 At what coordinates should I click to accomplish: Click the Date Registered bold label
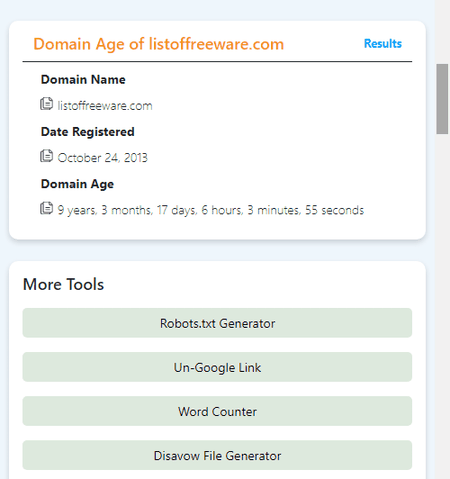(88, 132)
